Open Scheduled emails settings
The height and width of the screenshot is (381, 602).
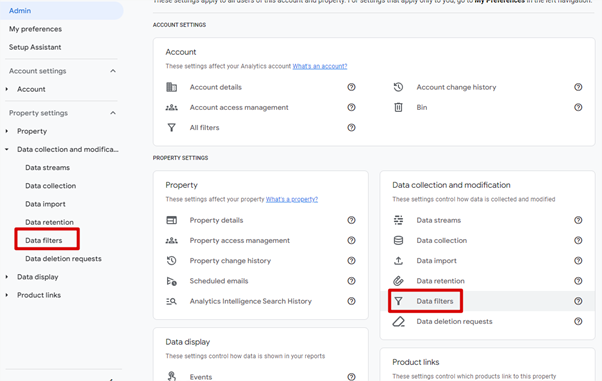219,281
